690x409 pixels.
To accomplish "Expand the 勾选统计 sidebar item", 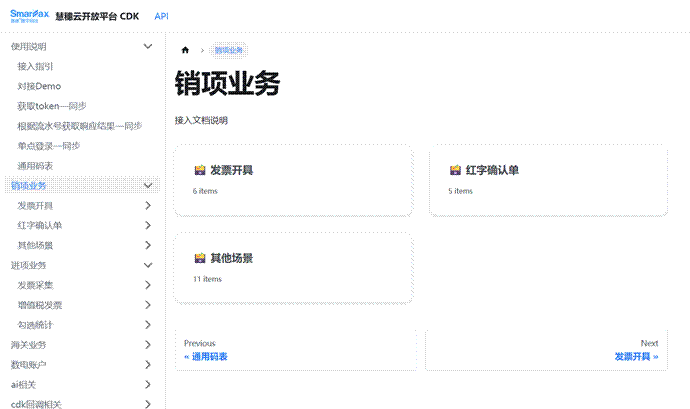I will coord(148,325).
